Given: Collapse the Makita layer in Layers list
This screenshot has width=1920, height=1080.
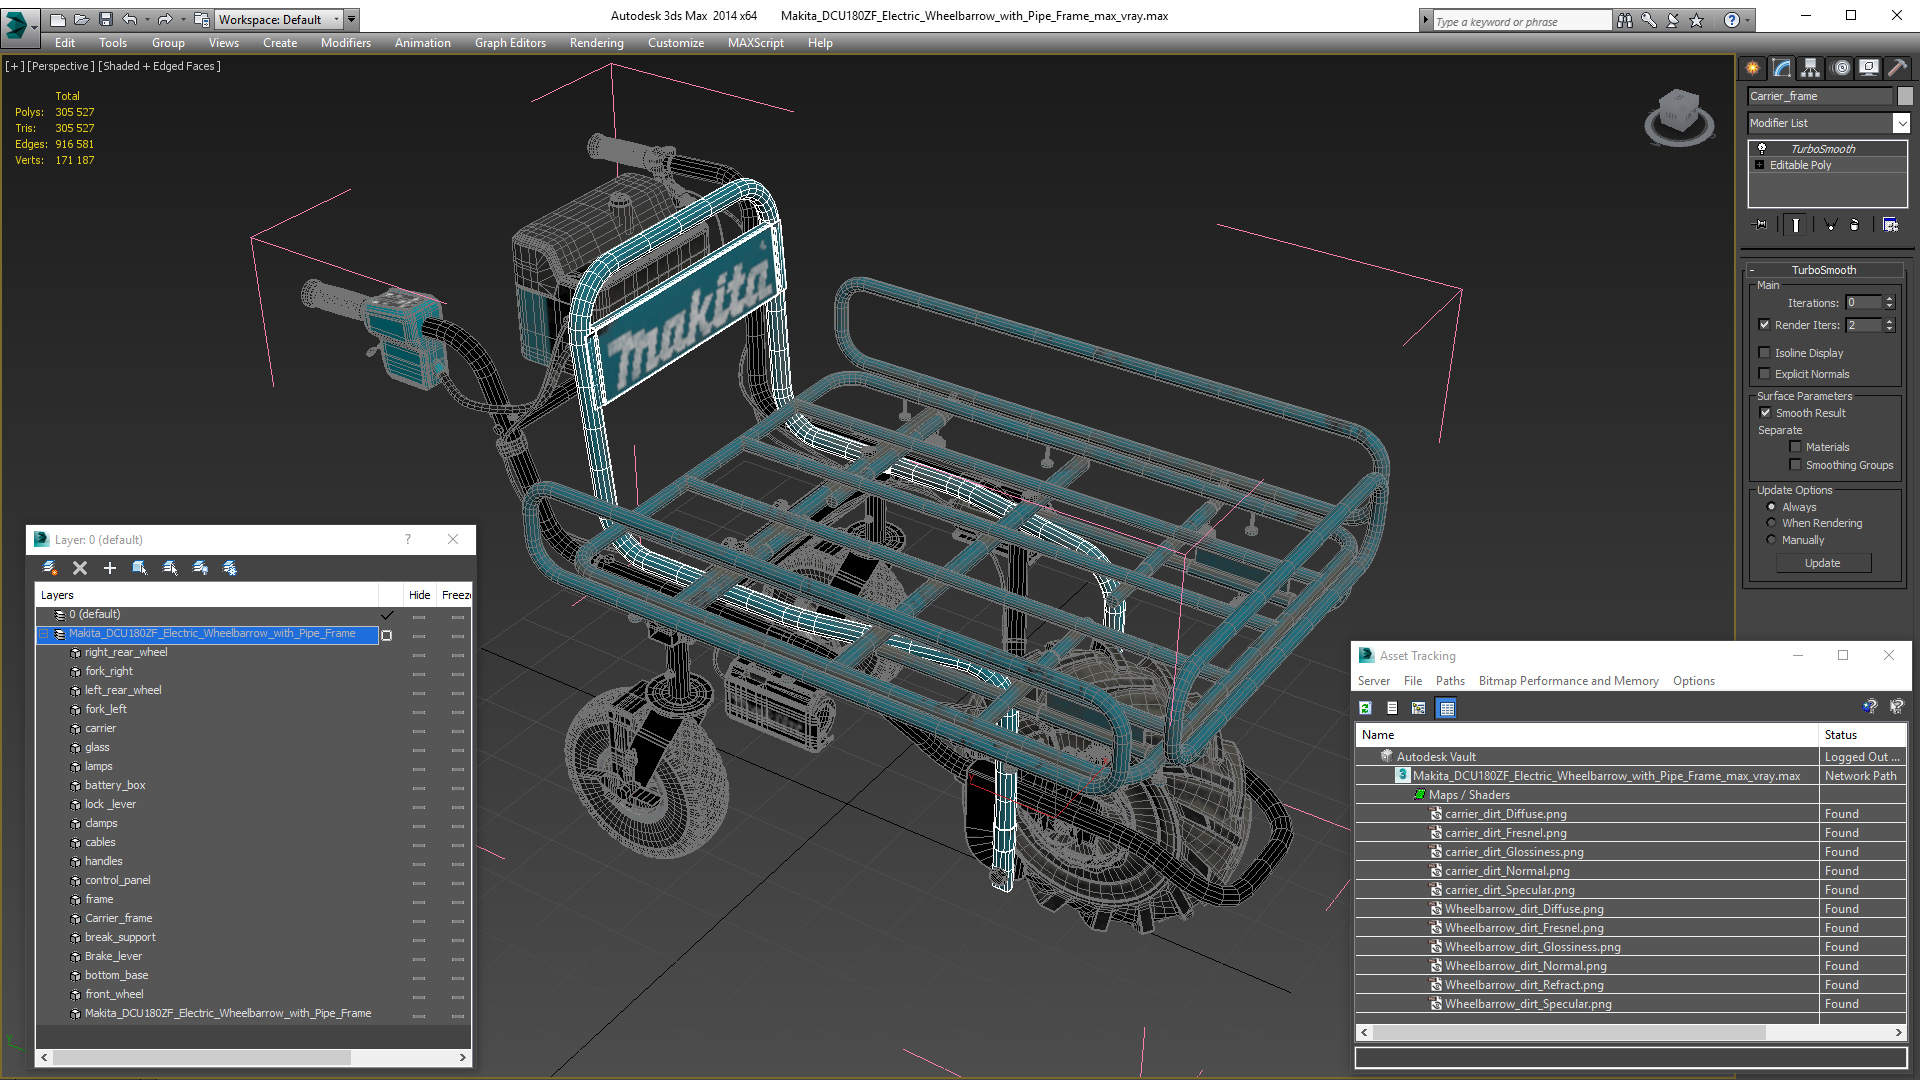Looking at the screenshot, I should point(44,634).
